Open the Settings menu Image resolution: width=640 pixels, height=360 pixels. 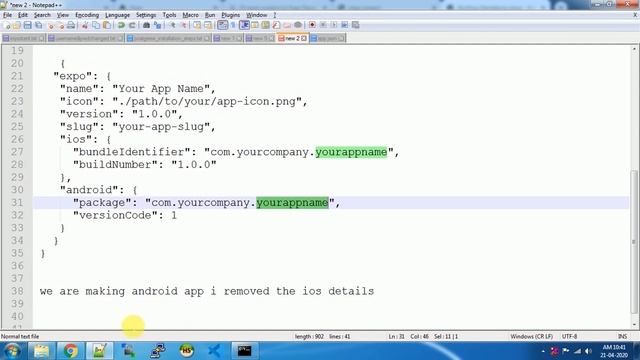pyautogui.click(x=146, y=15)
